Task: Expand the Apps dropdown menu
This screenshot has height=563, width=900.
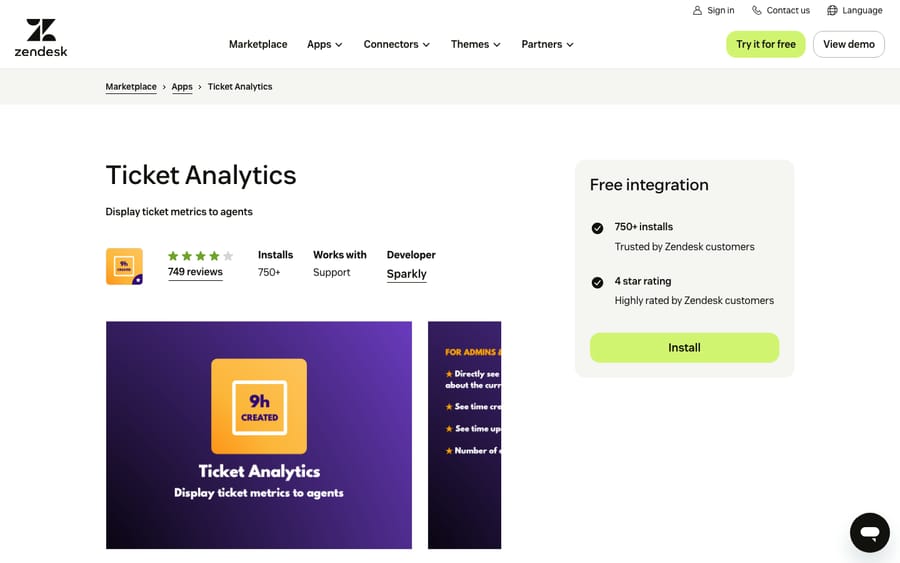Action: point(324,44)
